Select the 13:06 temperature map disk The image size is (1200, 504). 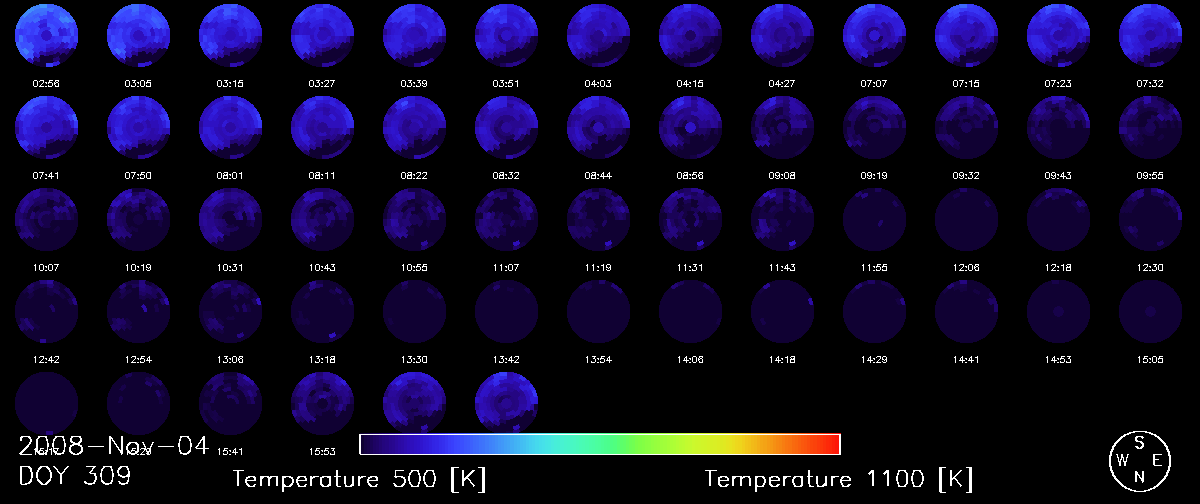point(230,312)
